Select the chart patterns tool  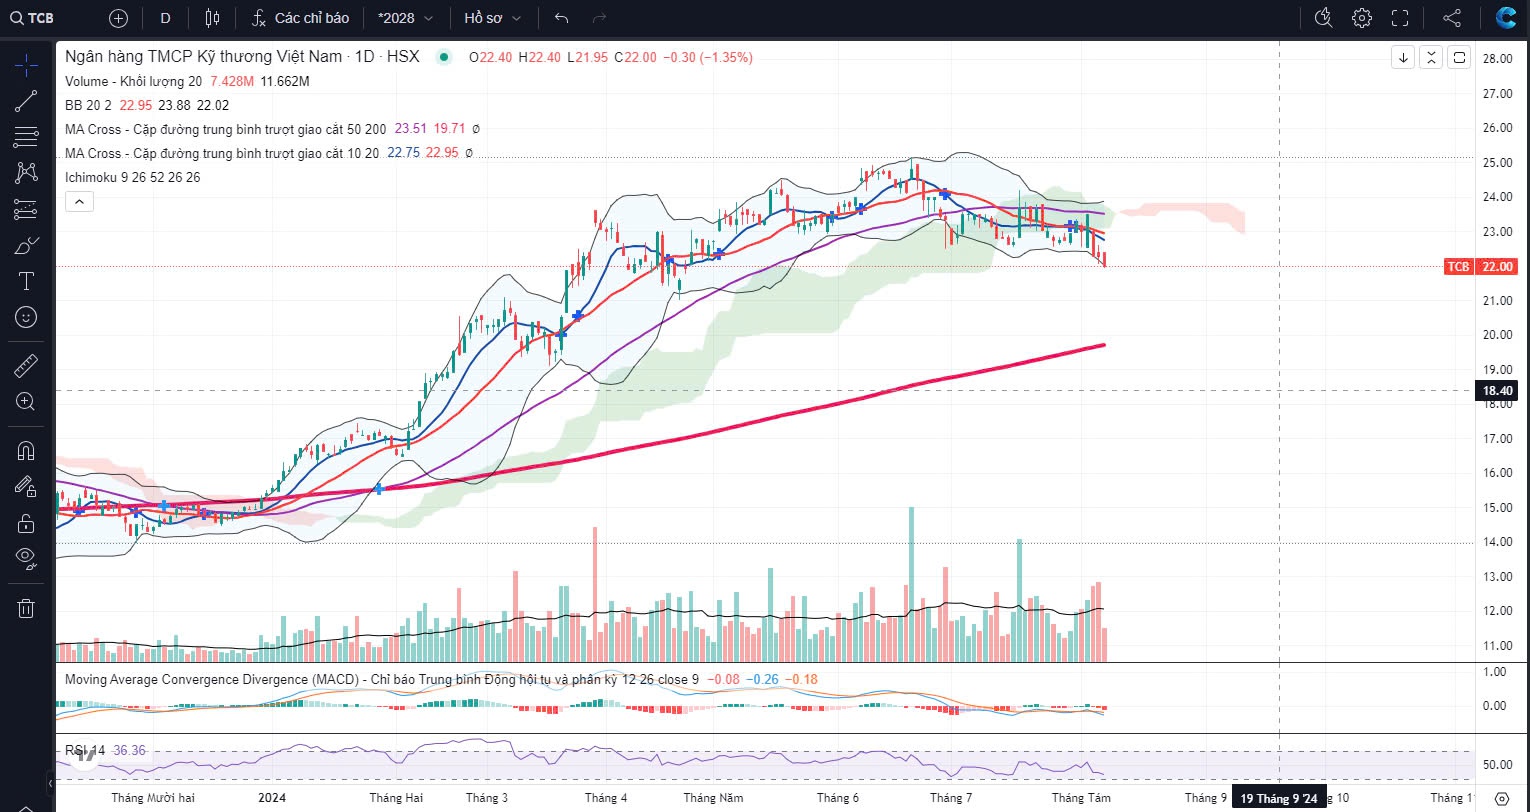pos(26,172)
